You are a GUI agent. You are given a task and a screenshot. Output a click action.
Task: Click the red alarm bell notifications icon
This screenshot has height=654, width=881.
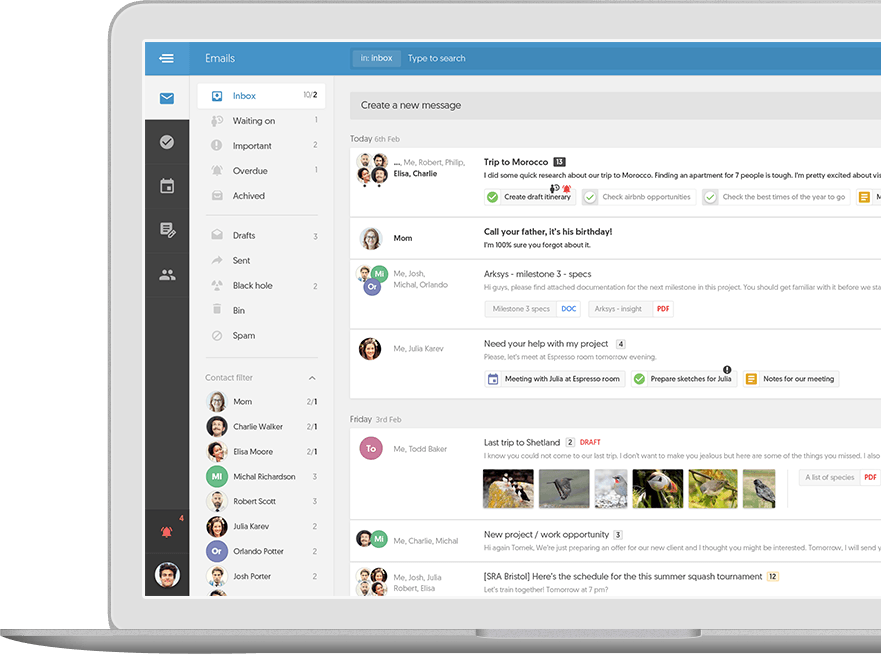click(x=166, y=532)
